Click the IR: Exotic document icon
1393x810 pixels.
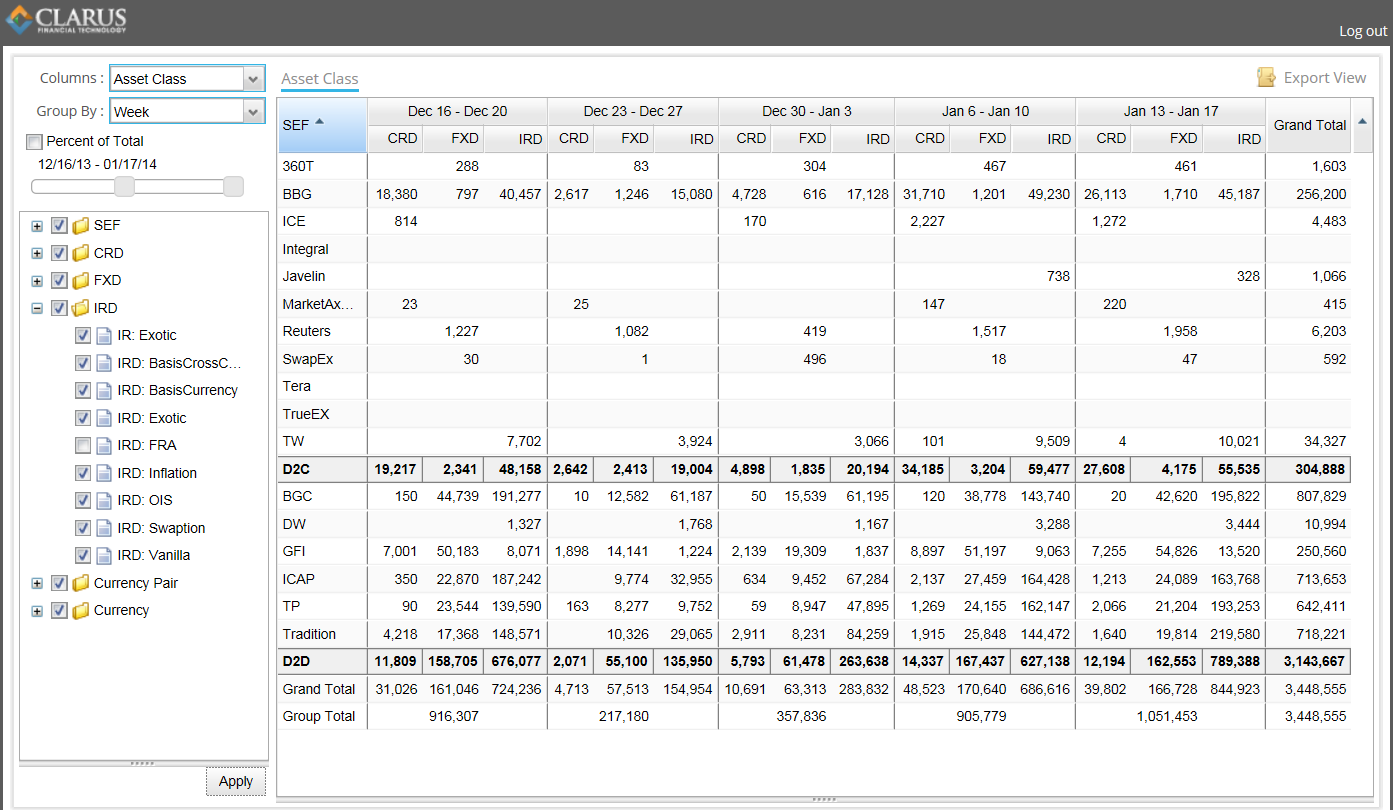click(x=104, y=336)
